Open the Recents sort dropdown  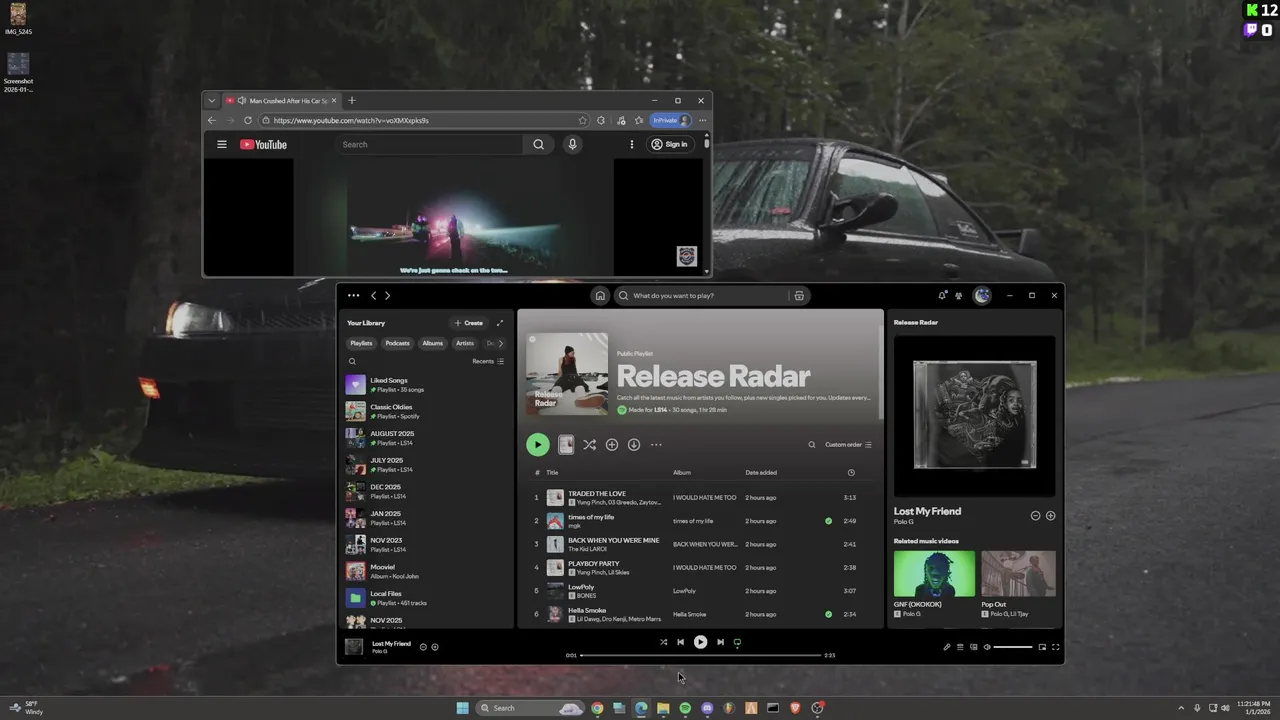coord(488,361)
